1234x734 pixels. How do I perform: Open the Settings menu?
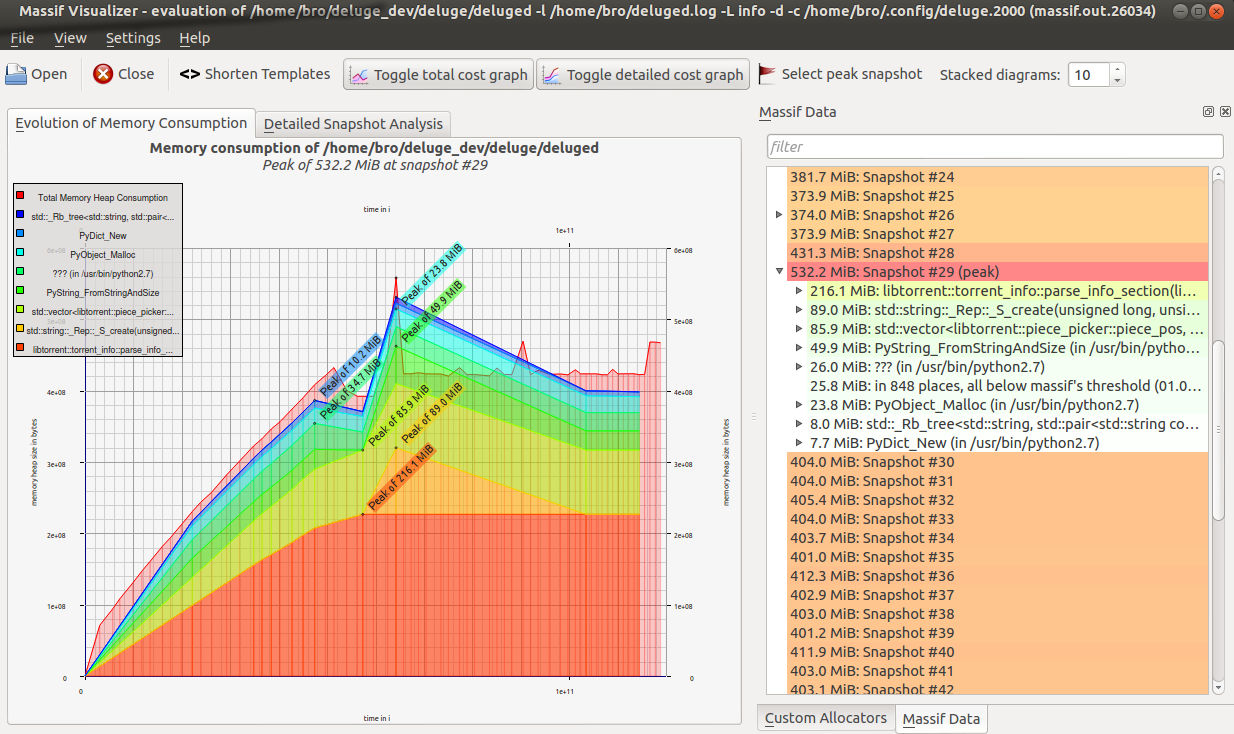133,38
